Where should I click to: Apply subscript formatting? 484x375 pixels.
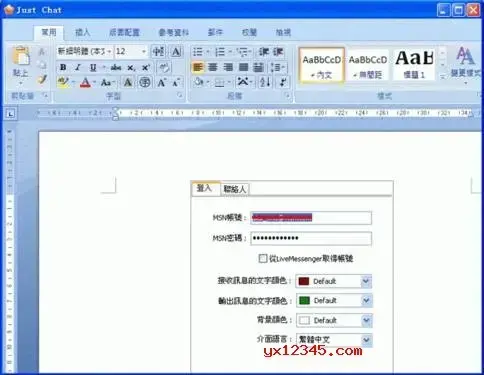[x=131, y=67]
